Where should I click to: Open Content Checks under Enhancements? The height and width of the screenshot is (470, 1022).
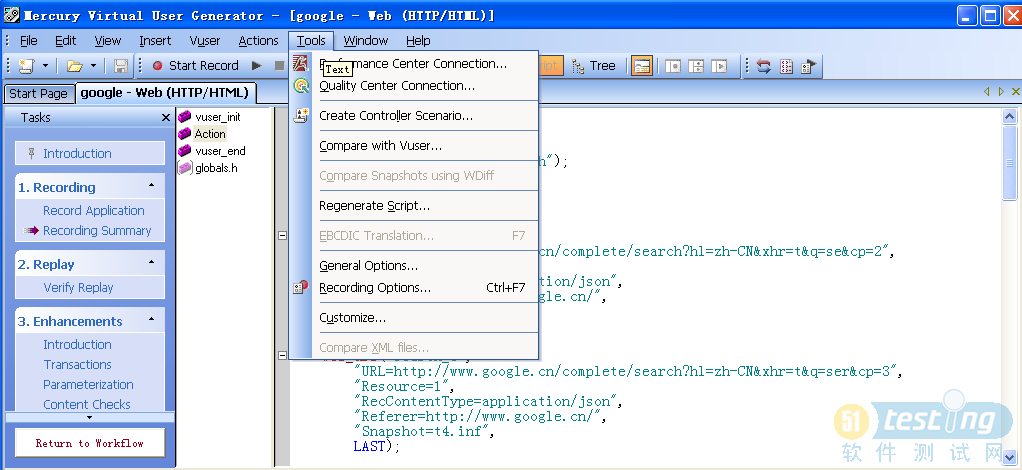coord(87,404)
